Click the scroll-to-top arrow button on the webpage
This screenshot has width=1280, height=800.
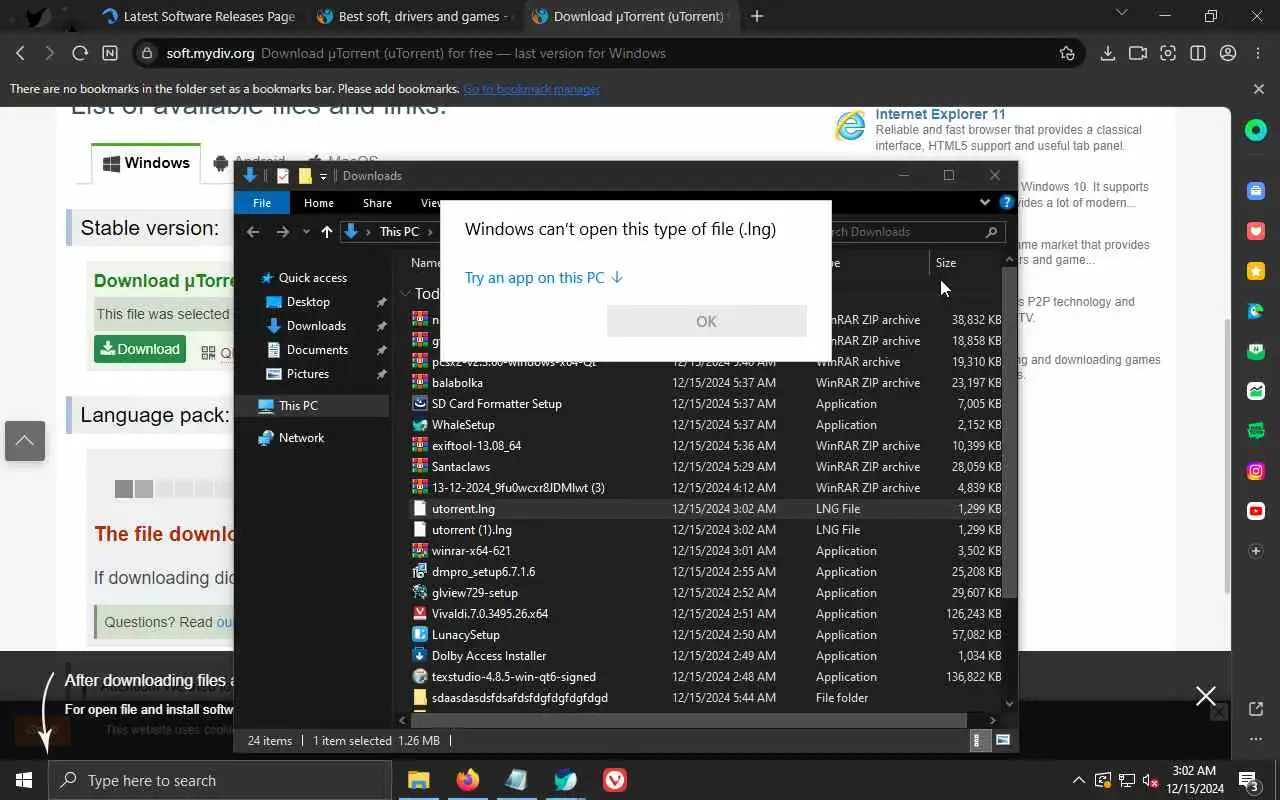coord(24,440)
